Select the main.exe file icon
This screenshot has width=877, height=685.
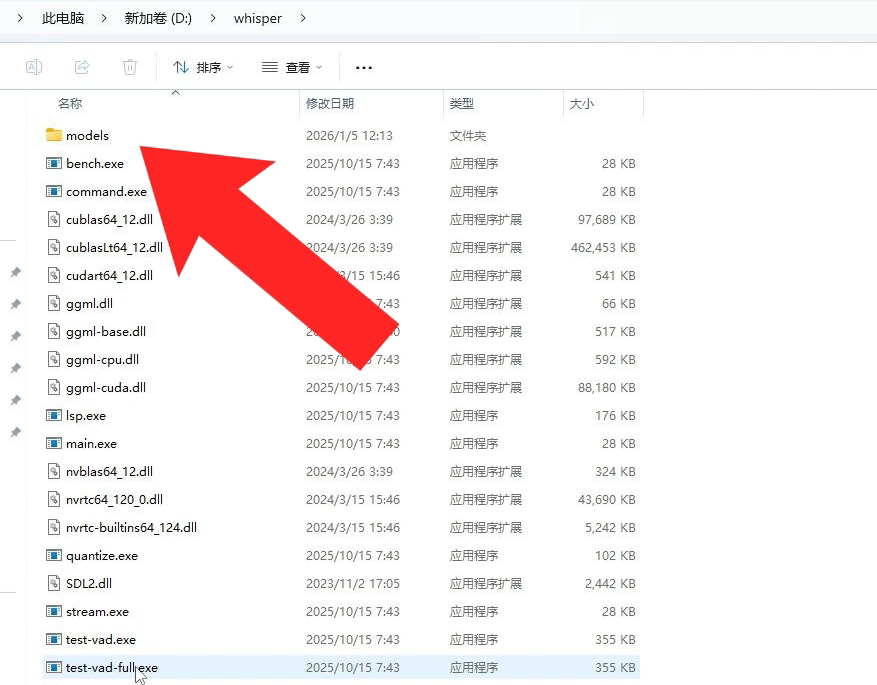(x=54, y=443)
